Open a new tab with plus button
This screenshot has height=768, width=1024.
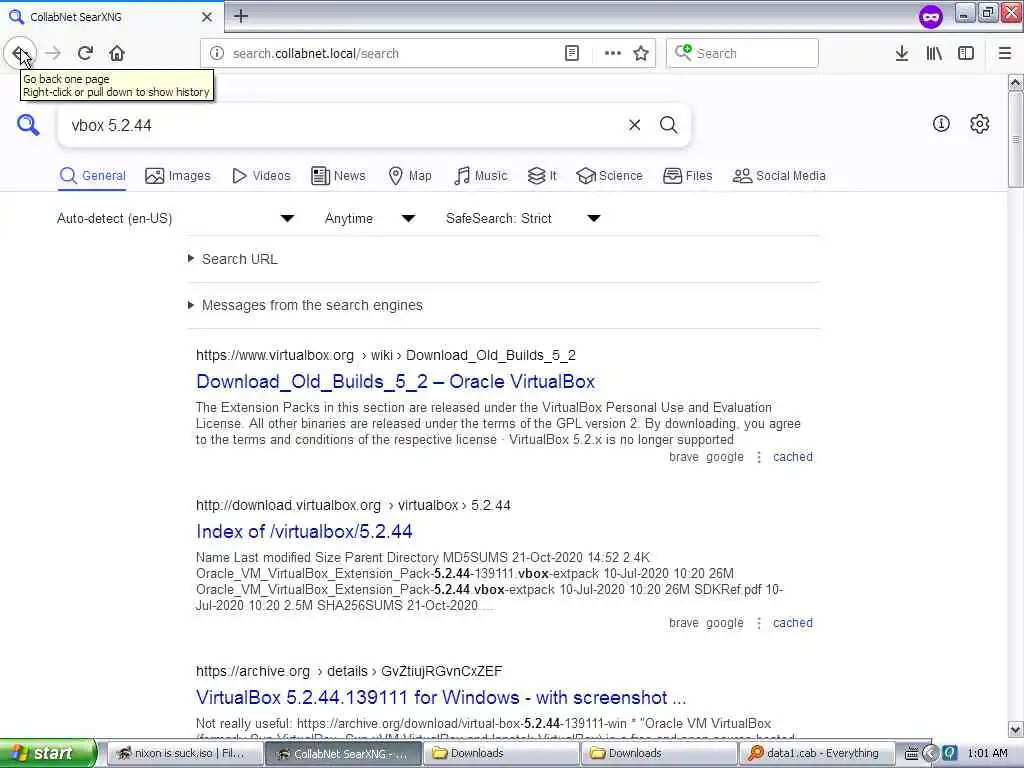coord(241,16)
